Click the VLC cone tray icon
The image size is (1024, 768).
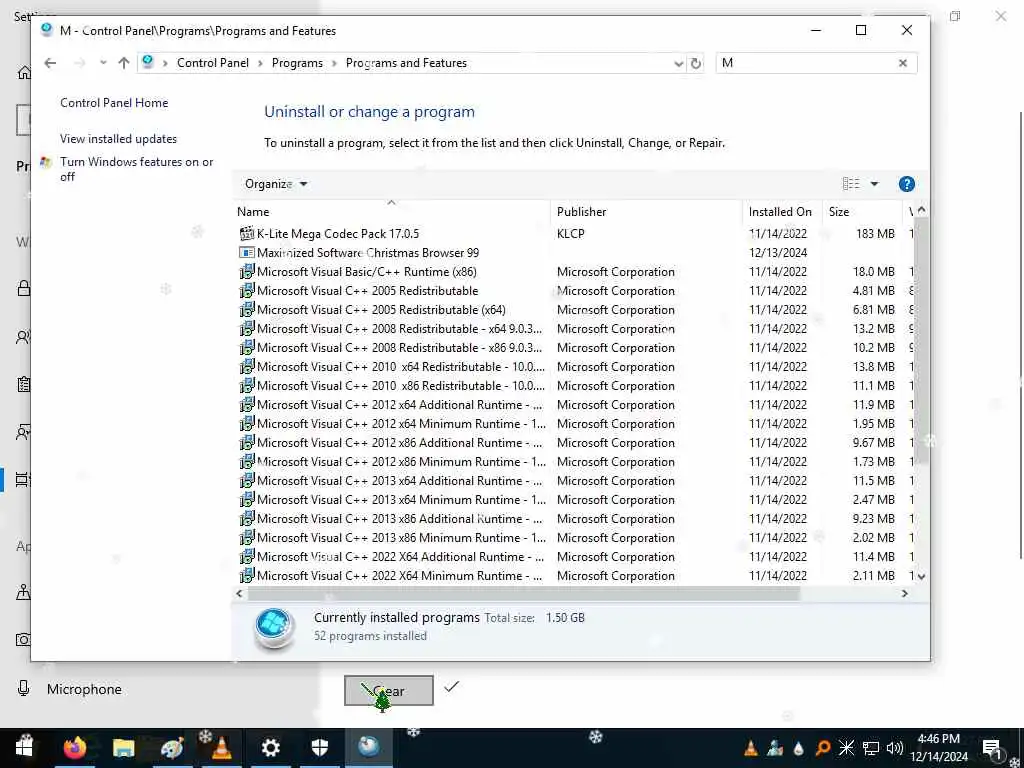[751, 748]
